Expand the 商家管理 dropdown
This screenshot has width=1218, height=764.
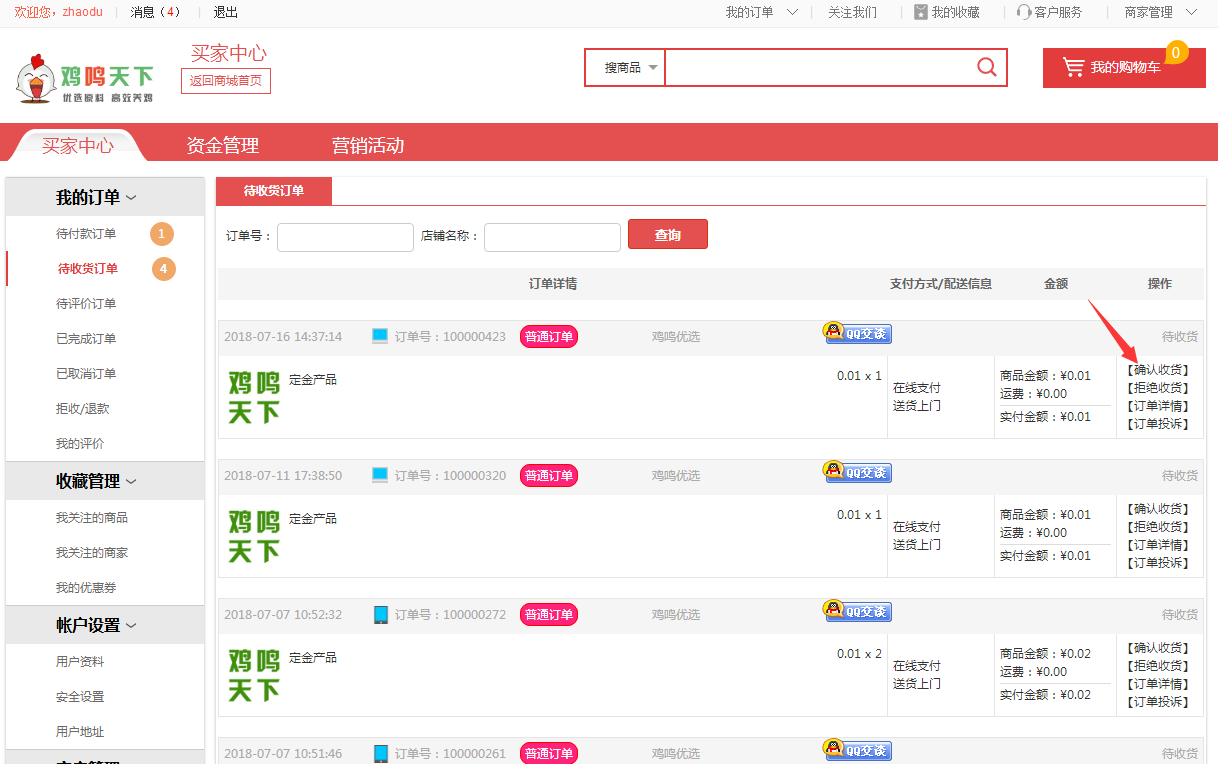click(x=1160, y=12)
